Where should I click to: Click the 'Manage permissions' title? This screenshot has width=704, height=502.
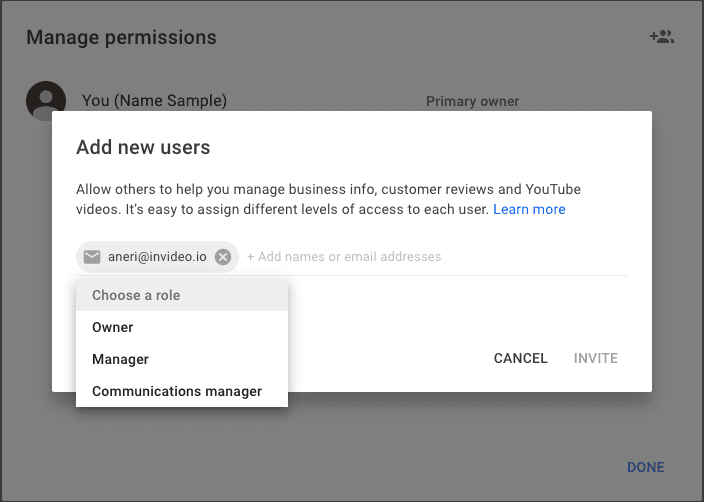point(121,38)
